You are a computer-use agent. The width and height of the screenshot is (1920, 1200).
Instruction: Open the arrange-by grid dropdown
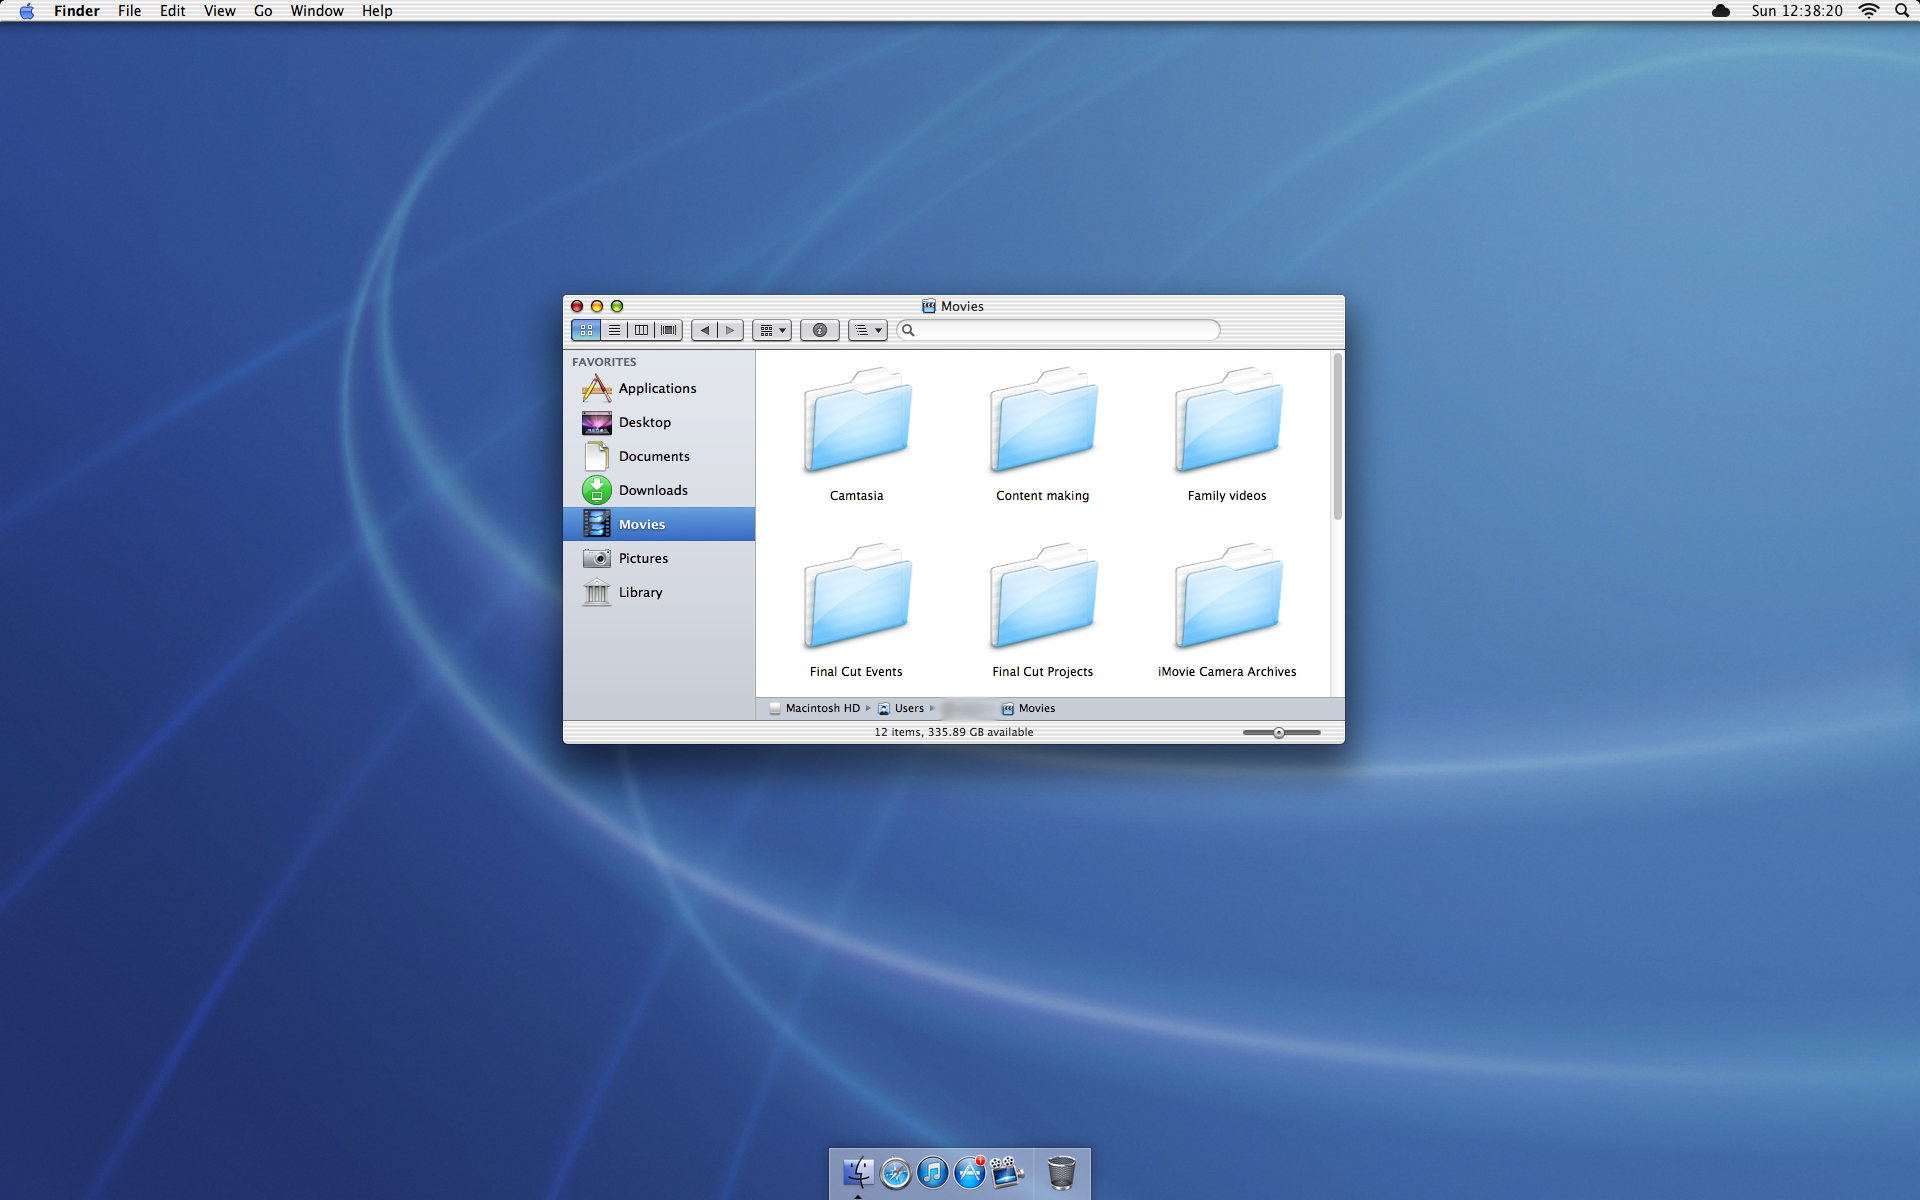point(772,330)
